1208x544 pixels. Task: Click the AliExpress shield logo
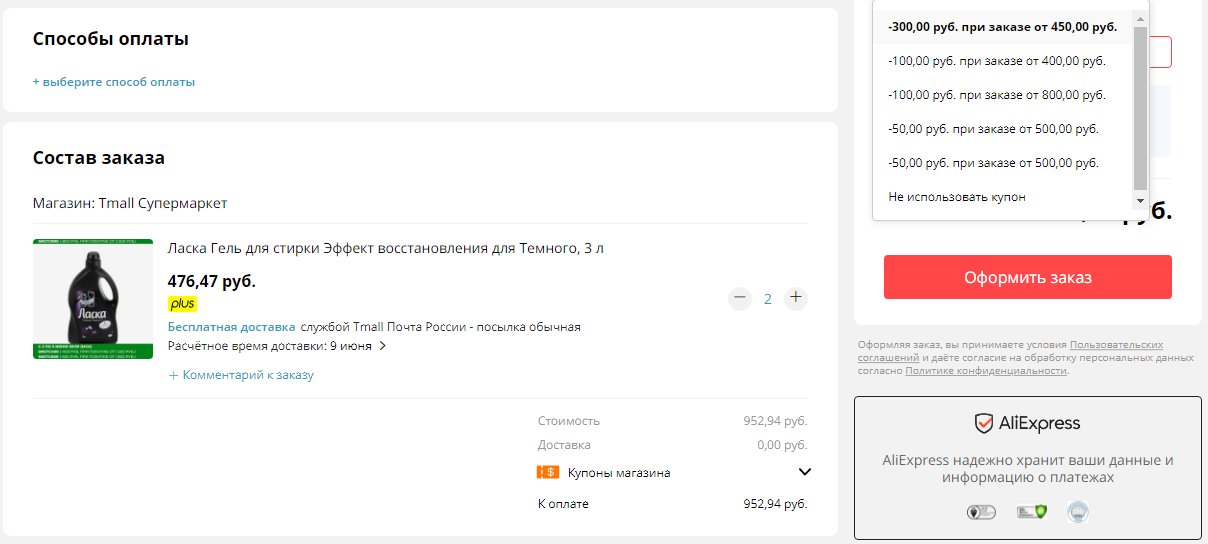[x=984, y=423]
